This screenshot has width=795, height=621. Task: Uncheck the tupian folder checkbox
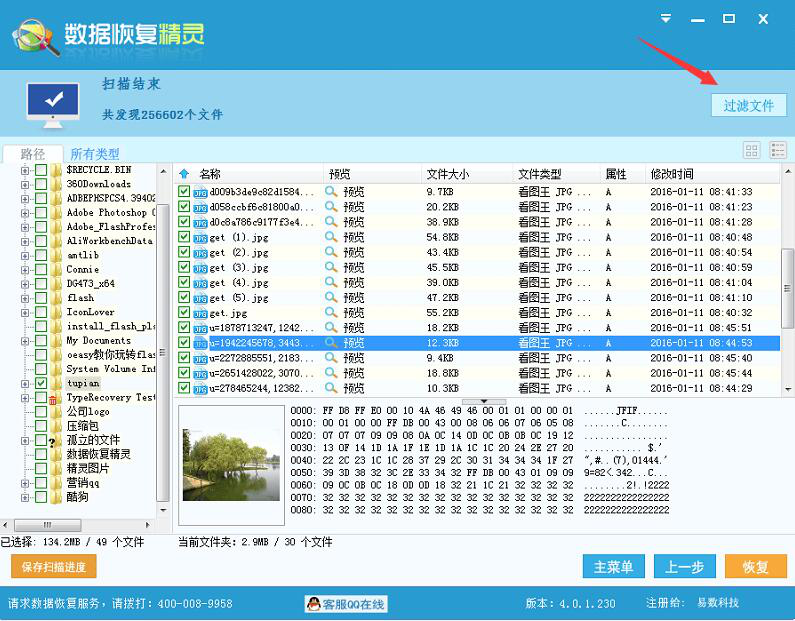41,383
